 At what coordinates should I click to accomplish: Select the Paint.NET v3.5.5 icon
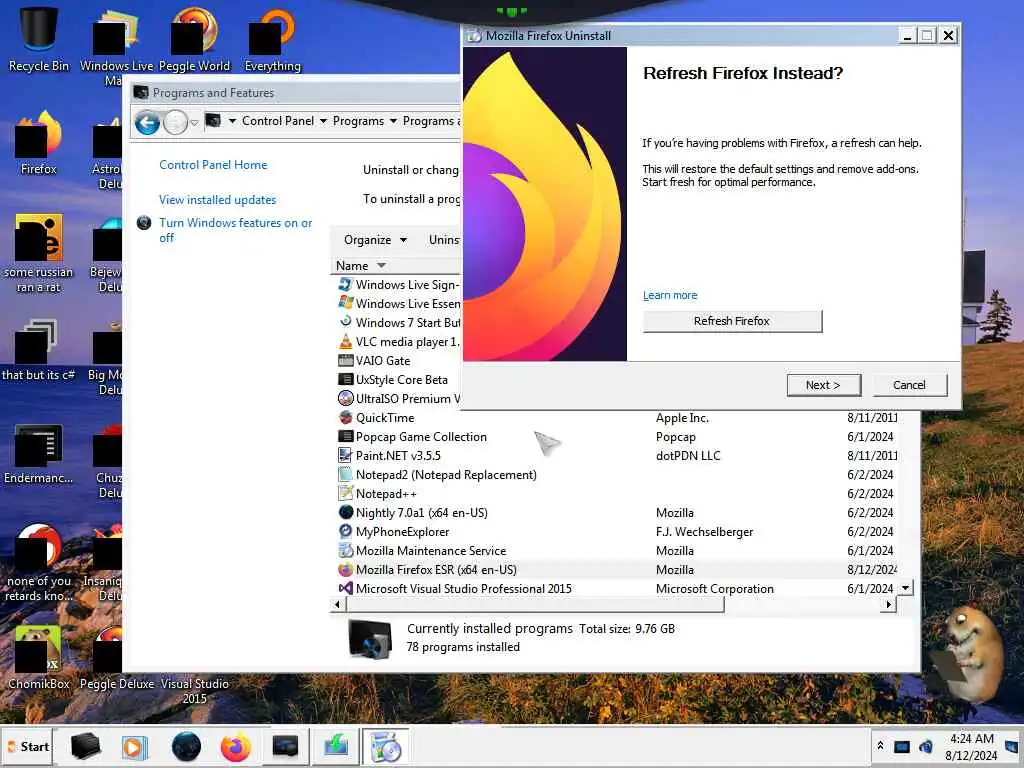345,456
